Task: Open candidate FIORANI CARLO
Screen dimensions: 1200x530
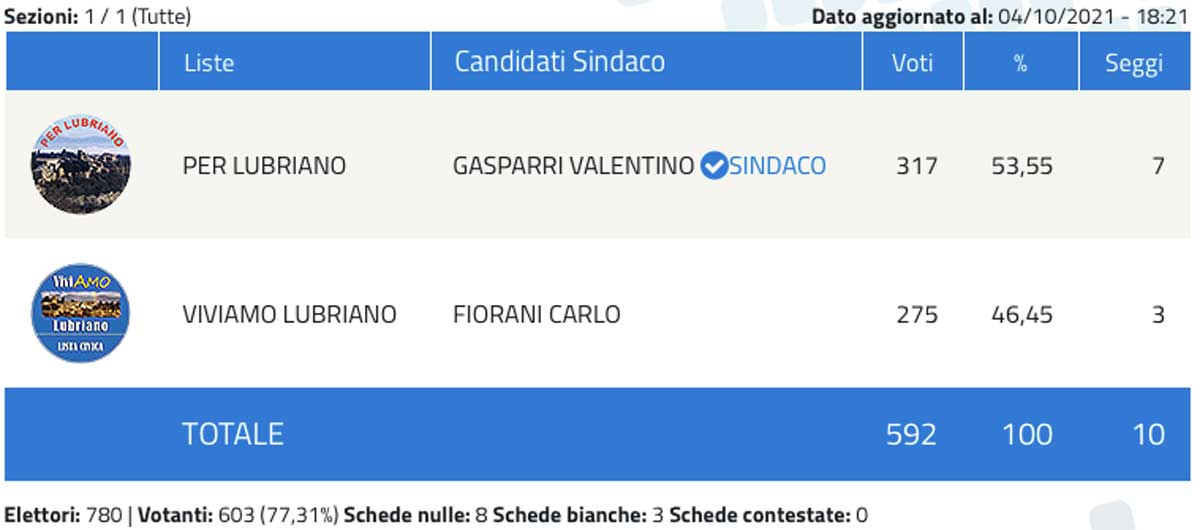Action: 536,315
